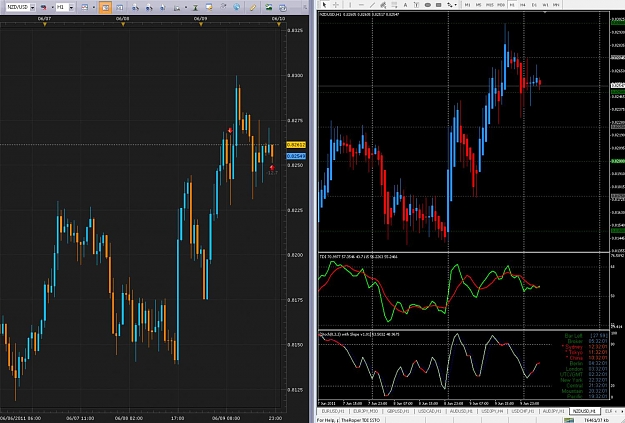Click the green picture icon in left toolbar

(x=269, y=7)
